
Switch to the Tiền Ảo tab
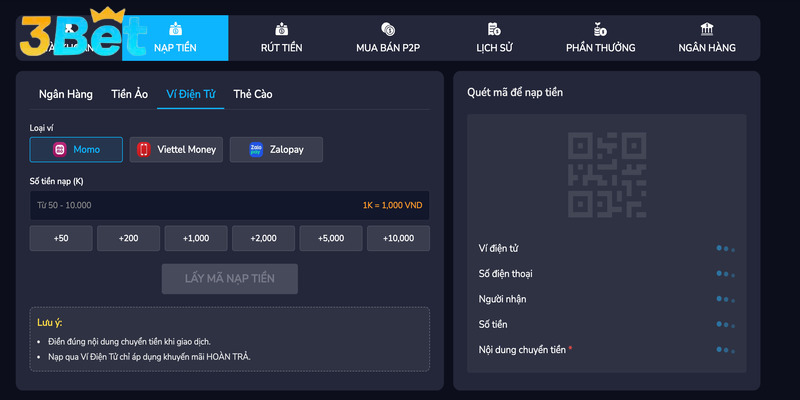[x=130, y=94]
